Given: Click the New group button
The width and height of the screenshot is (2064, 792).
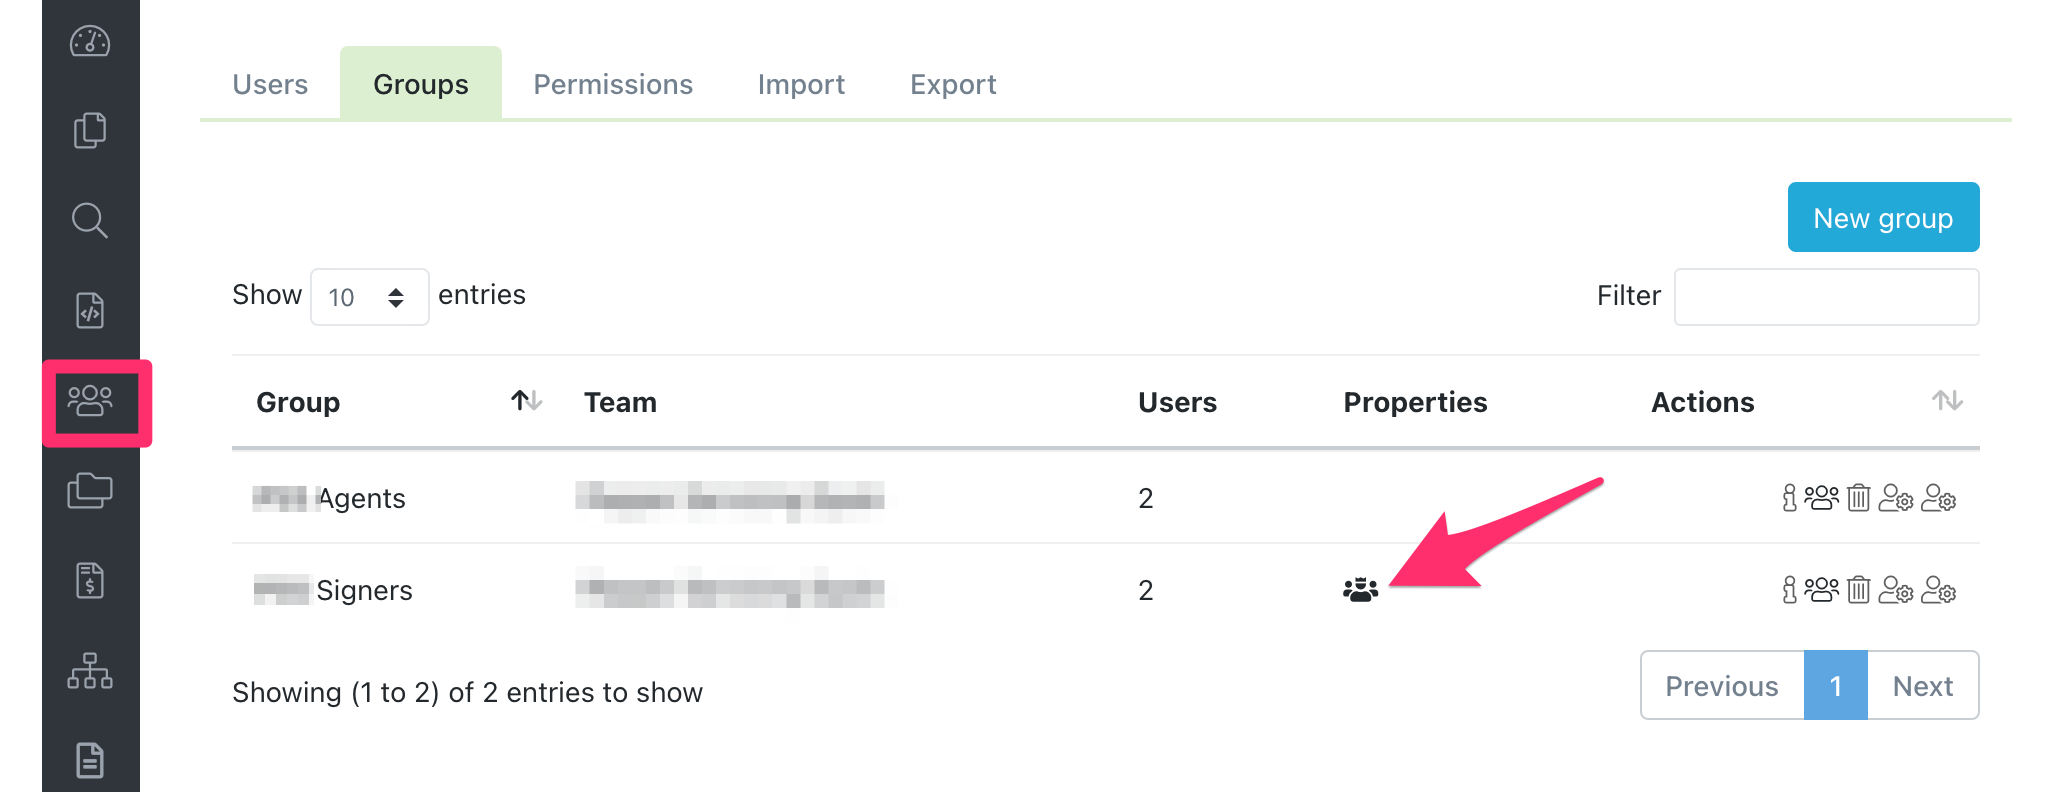Looking at the screenshot, I should point(1882,217).
